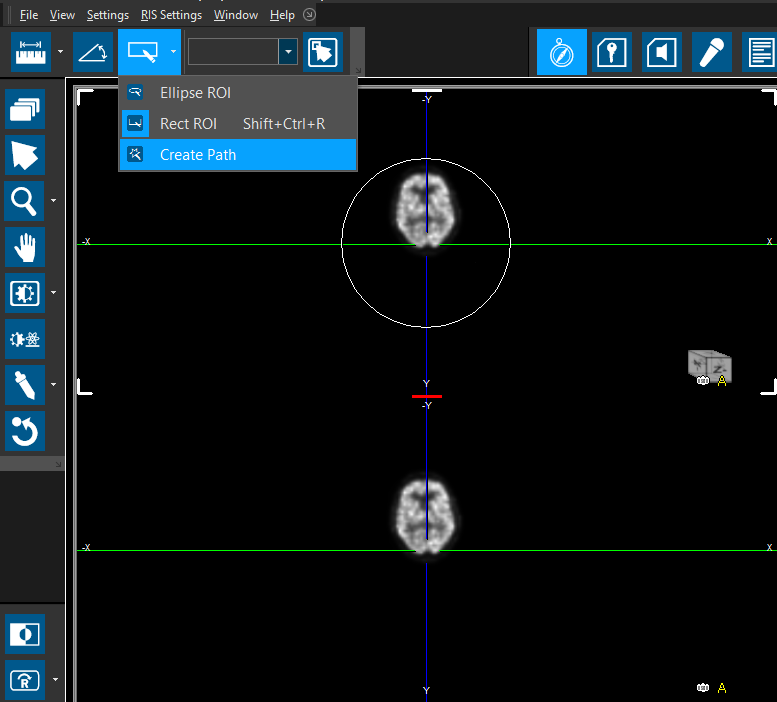Viewport: 777px width, 702px height.
Task: Toggle the compass navigation button
Action: coord(562,52)
